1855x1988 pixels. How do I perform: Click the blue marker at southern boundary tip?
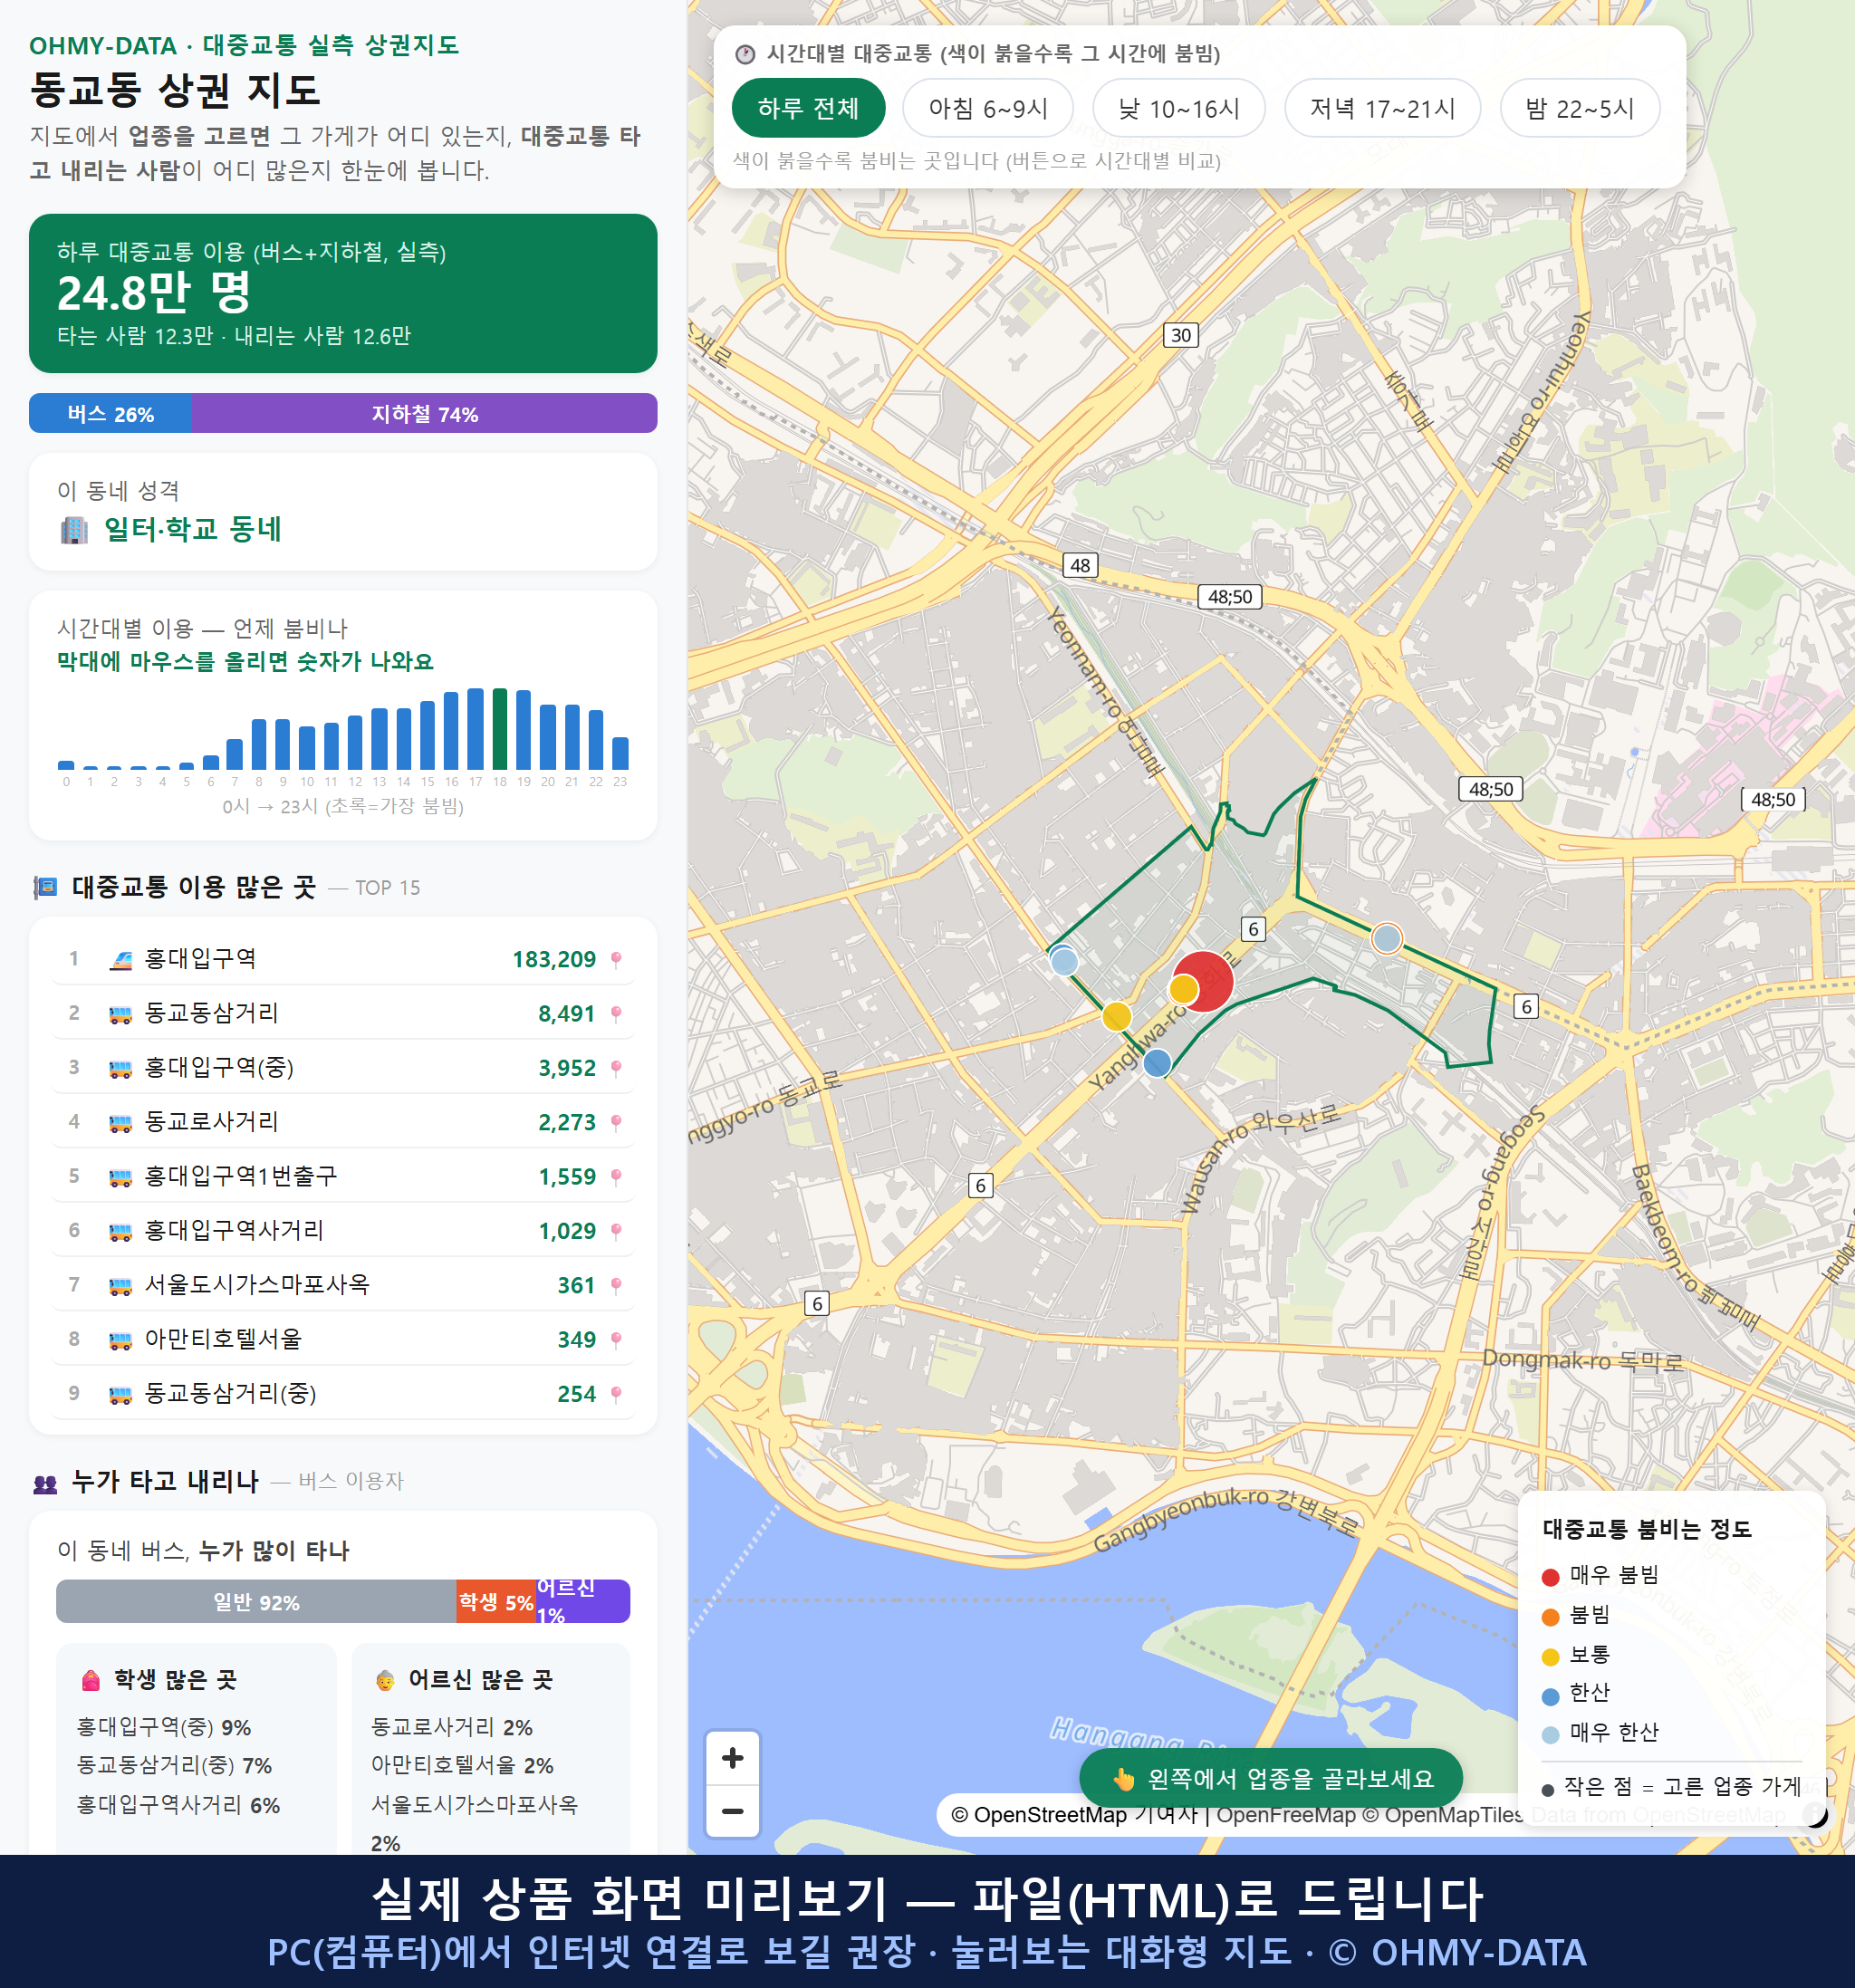coord(1157,1062)
